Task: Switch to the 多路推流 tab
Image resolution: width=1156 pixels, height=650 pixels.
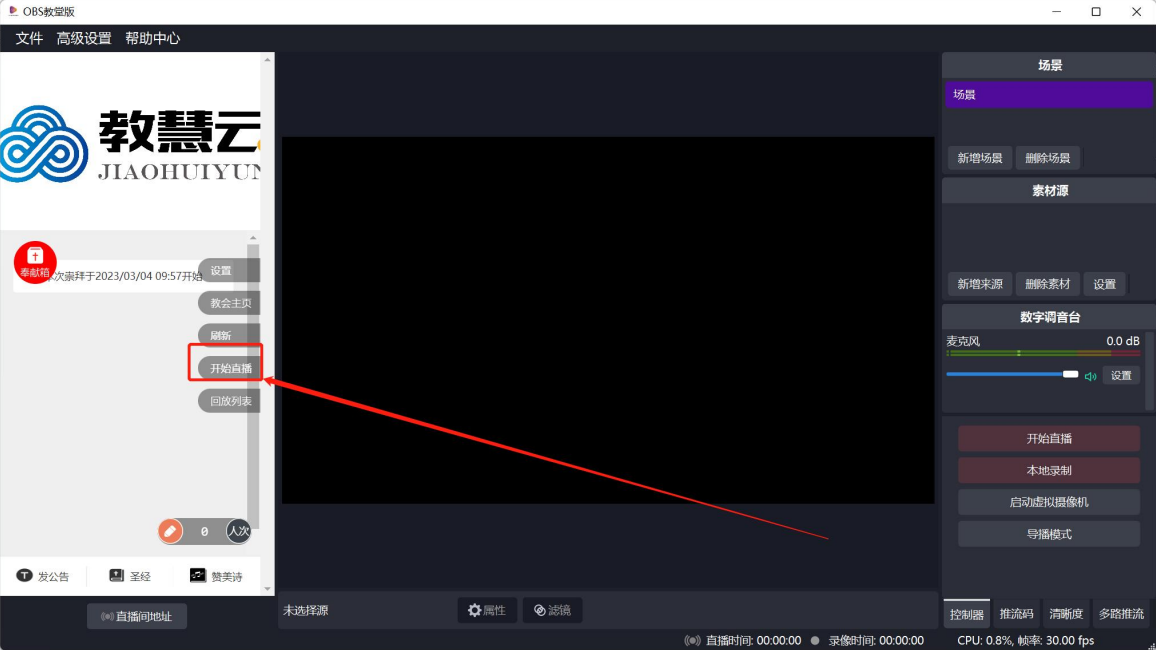Action: [1122, 613]
